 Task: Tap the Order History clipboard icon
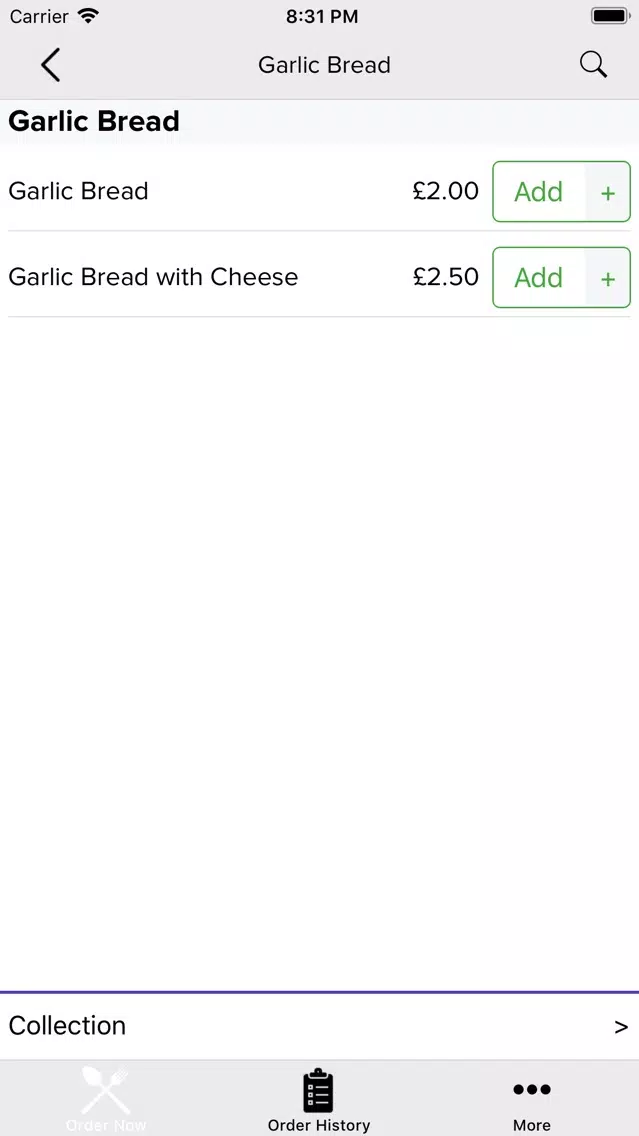(318, 1090)
